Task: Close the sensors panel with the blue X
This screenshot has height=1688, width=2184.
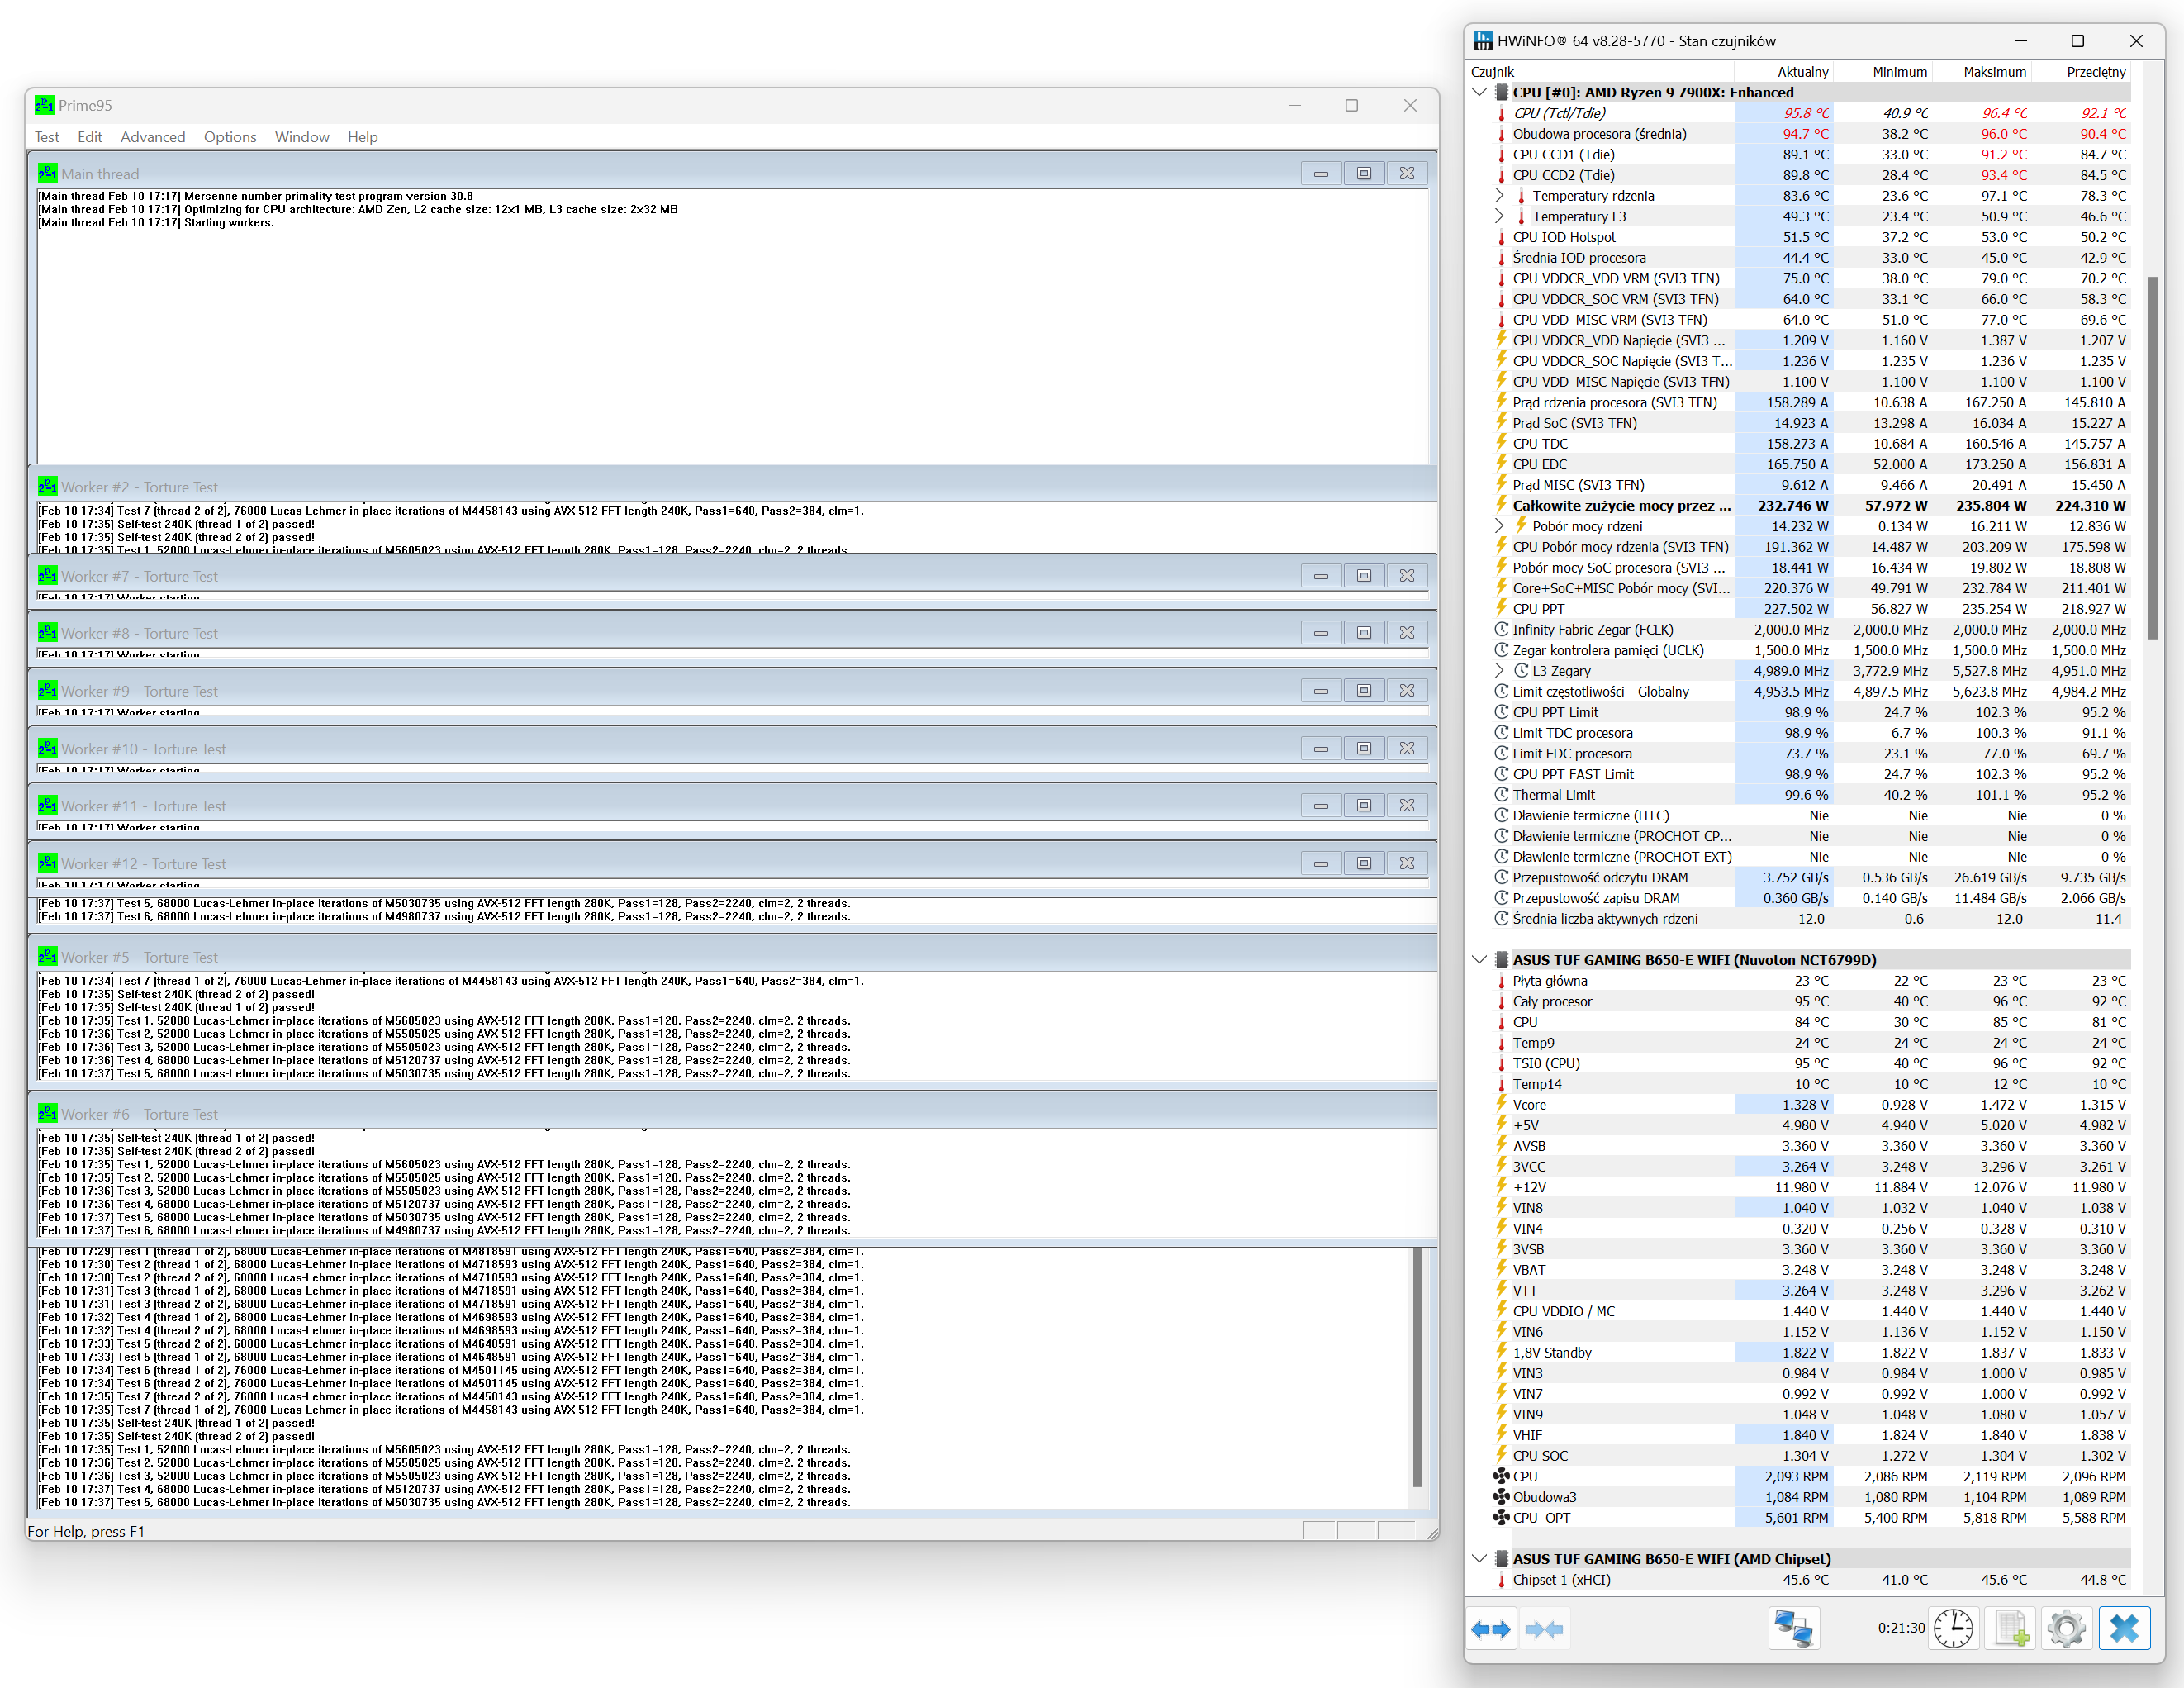Action: (x=2124, y=1629)
